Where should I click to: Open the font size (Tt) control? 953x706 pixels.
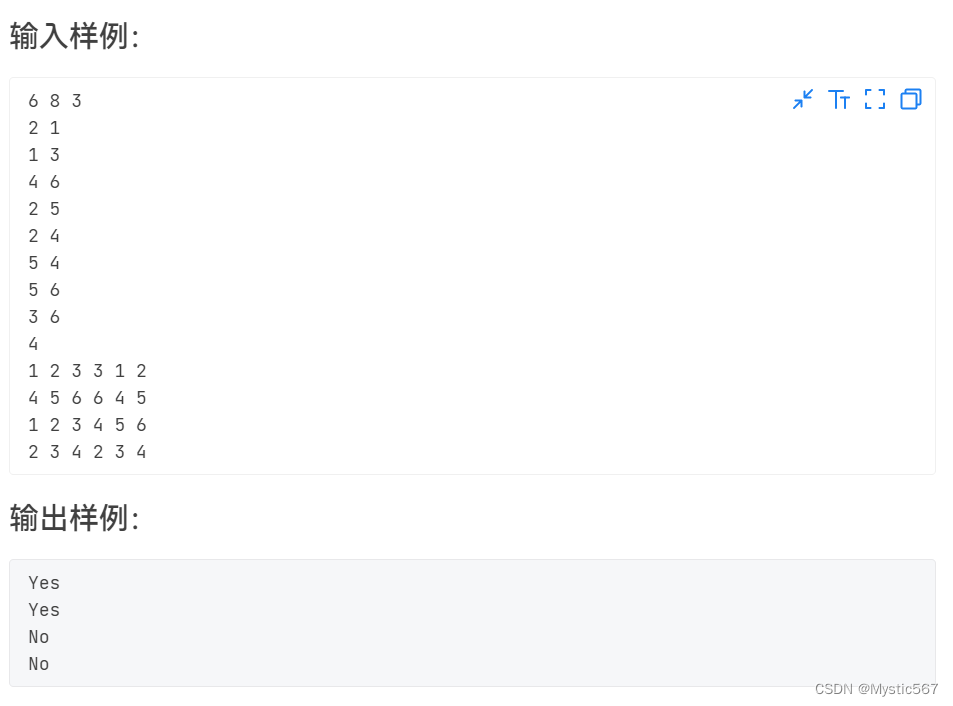click(839, 99)
